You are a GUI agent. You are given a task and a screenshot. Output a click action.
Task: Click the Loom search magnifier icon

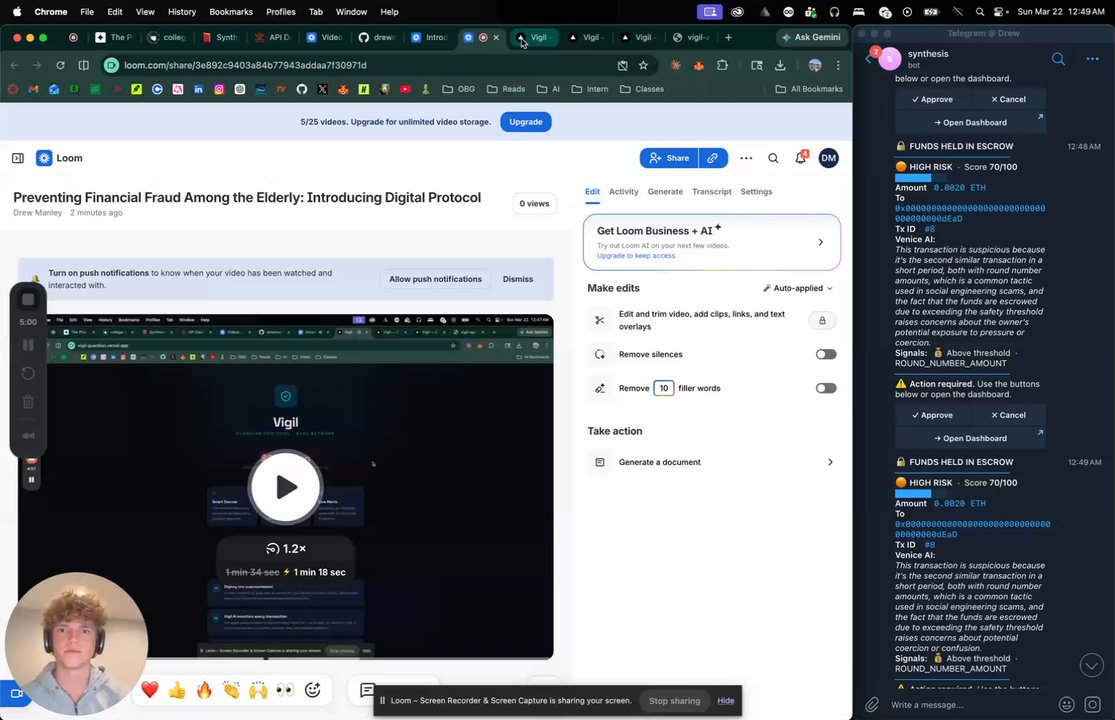tap(773, 158)
